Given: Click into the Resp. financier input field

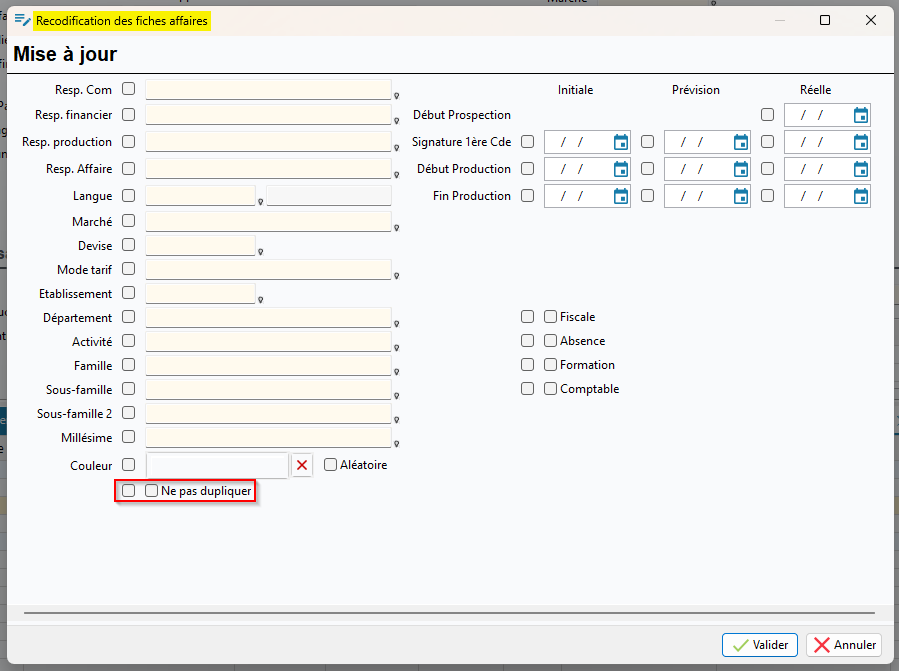Looking at the screenshot, I should tap(268, 115).
